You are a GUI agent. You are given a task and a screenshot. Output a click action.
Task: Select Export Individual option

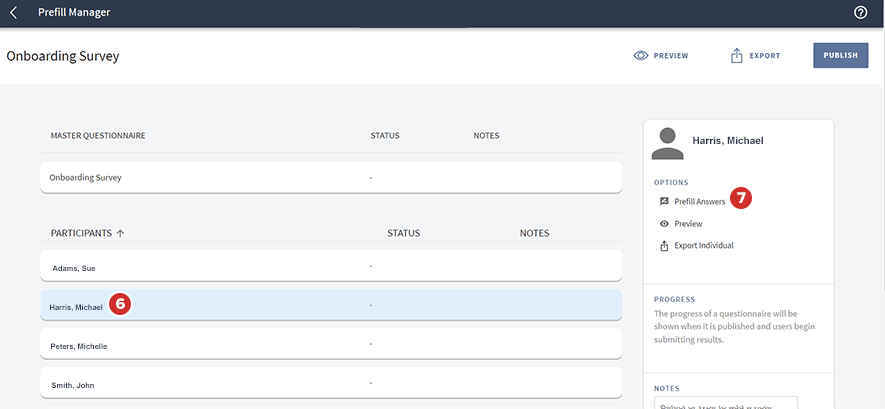click(x=703, y=246)
